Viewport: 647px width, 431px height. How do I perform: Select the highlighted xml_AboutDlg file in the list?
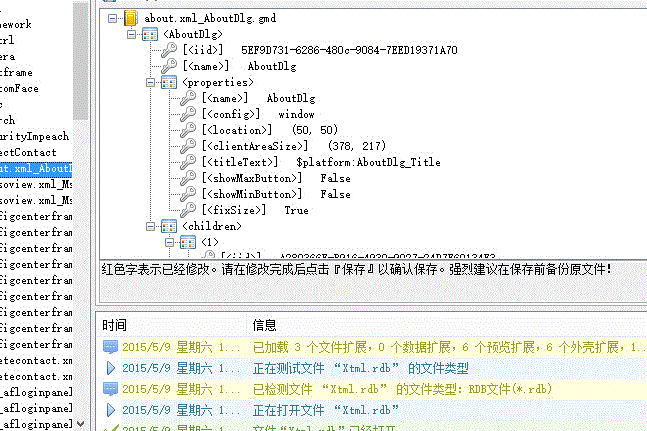36,169
